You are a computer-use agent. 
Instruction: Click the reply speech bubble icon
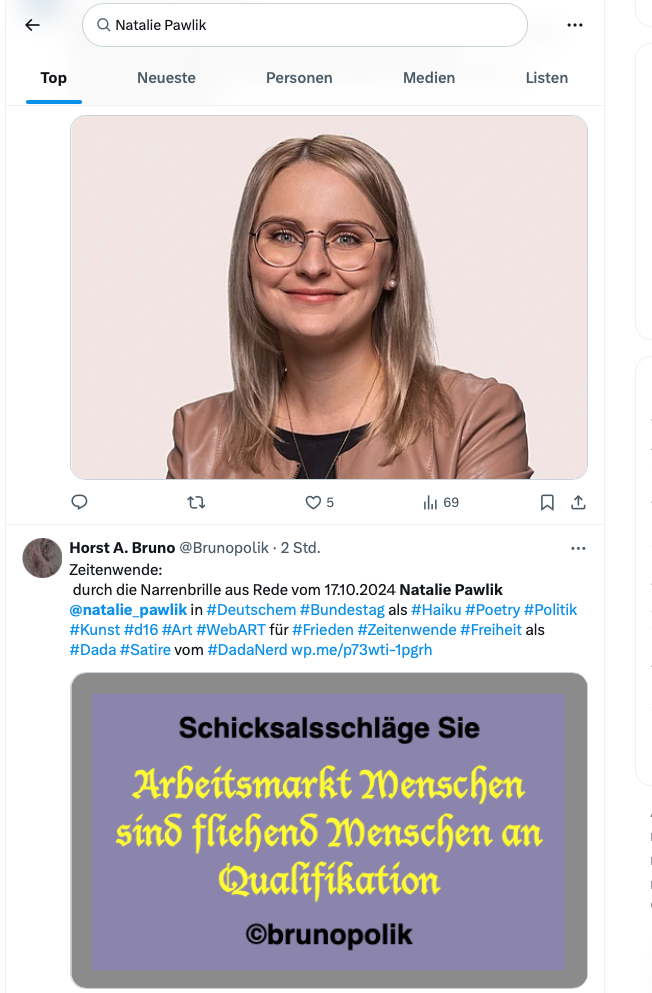(79, 502)
